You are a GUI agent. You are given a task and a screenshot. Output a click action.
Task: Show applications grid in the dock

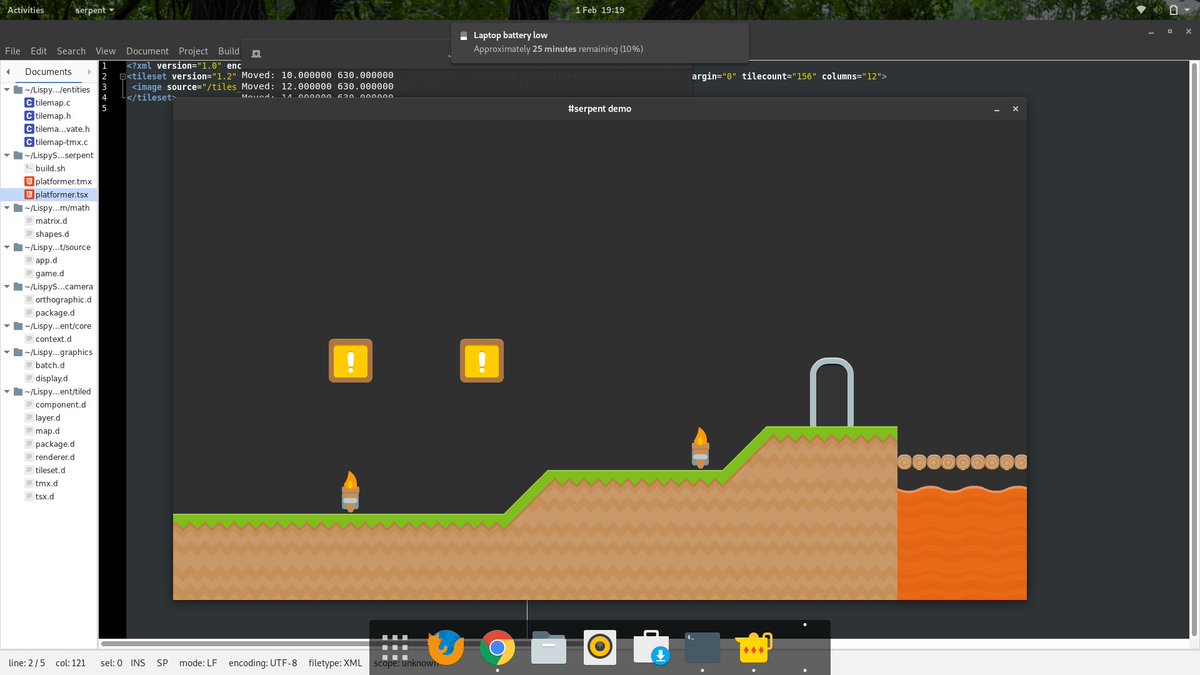click(395, 648)
